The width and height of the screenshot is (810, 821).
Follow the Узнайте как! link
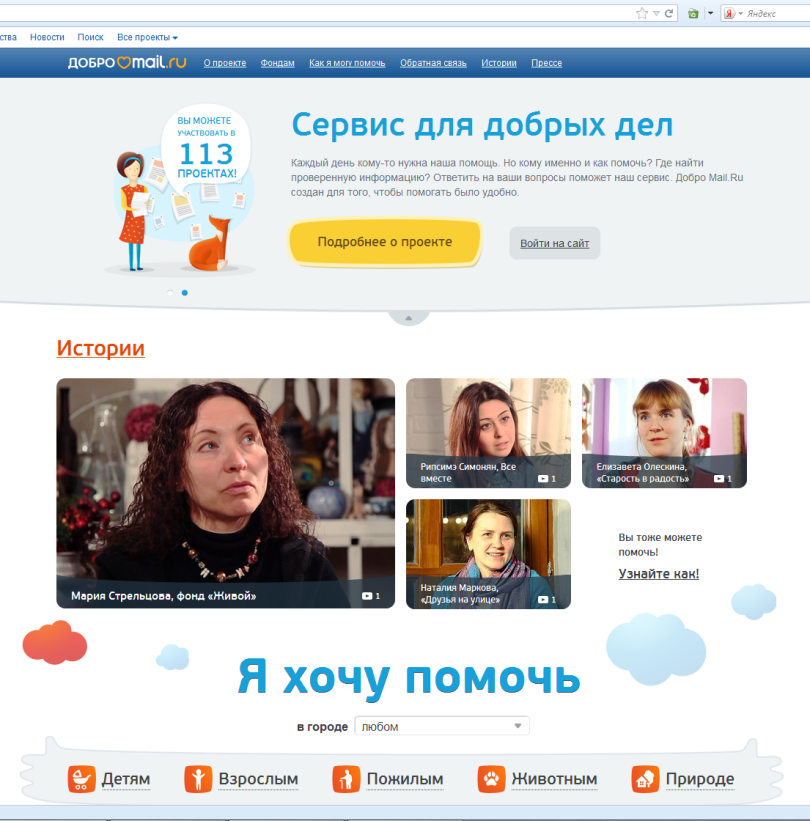pyautogui.click(x=658, y=573)
